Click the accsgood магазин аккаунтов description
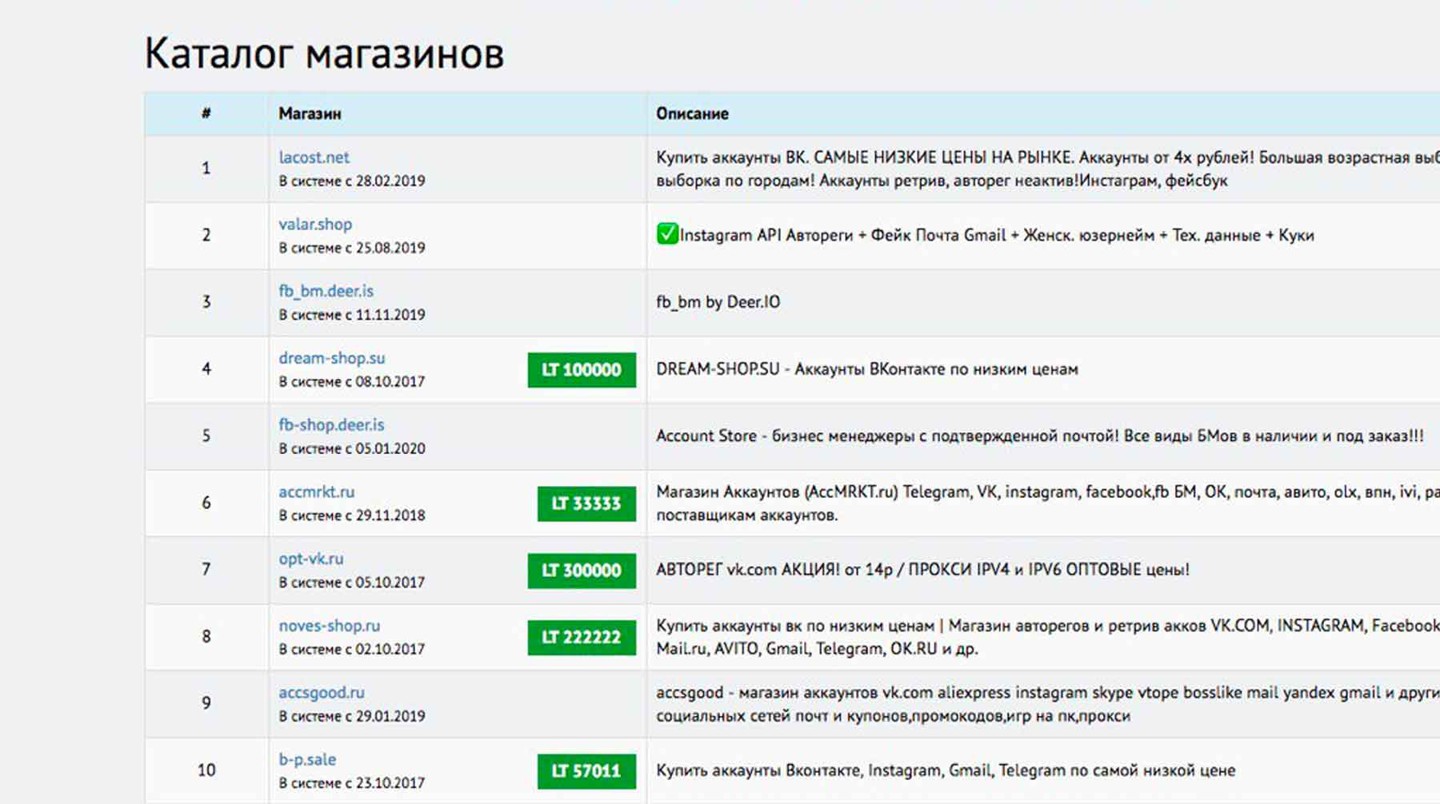This screenshot has width=1440, height=804. (1048, 704)
